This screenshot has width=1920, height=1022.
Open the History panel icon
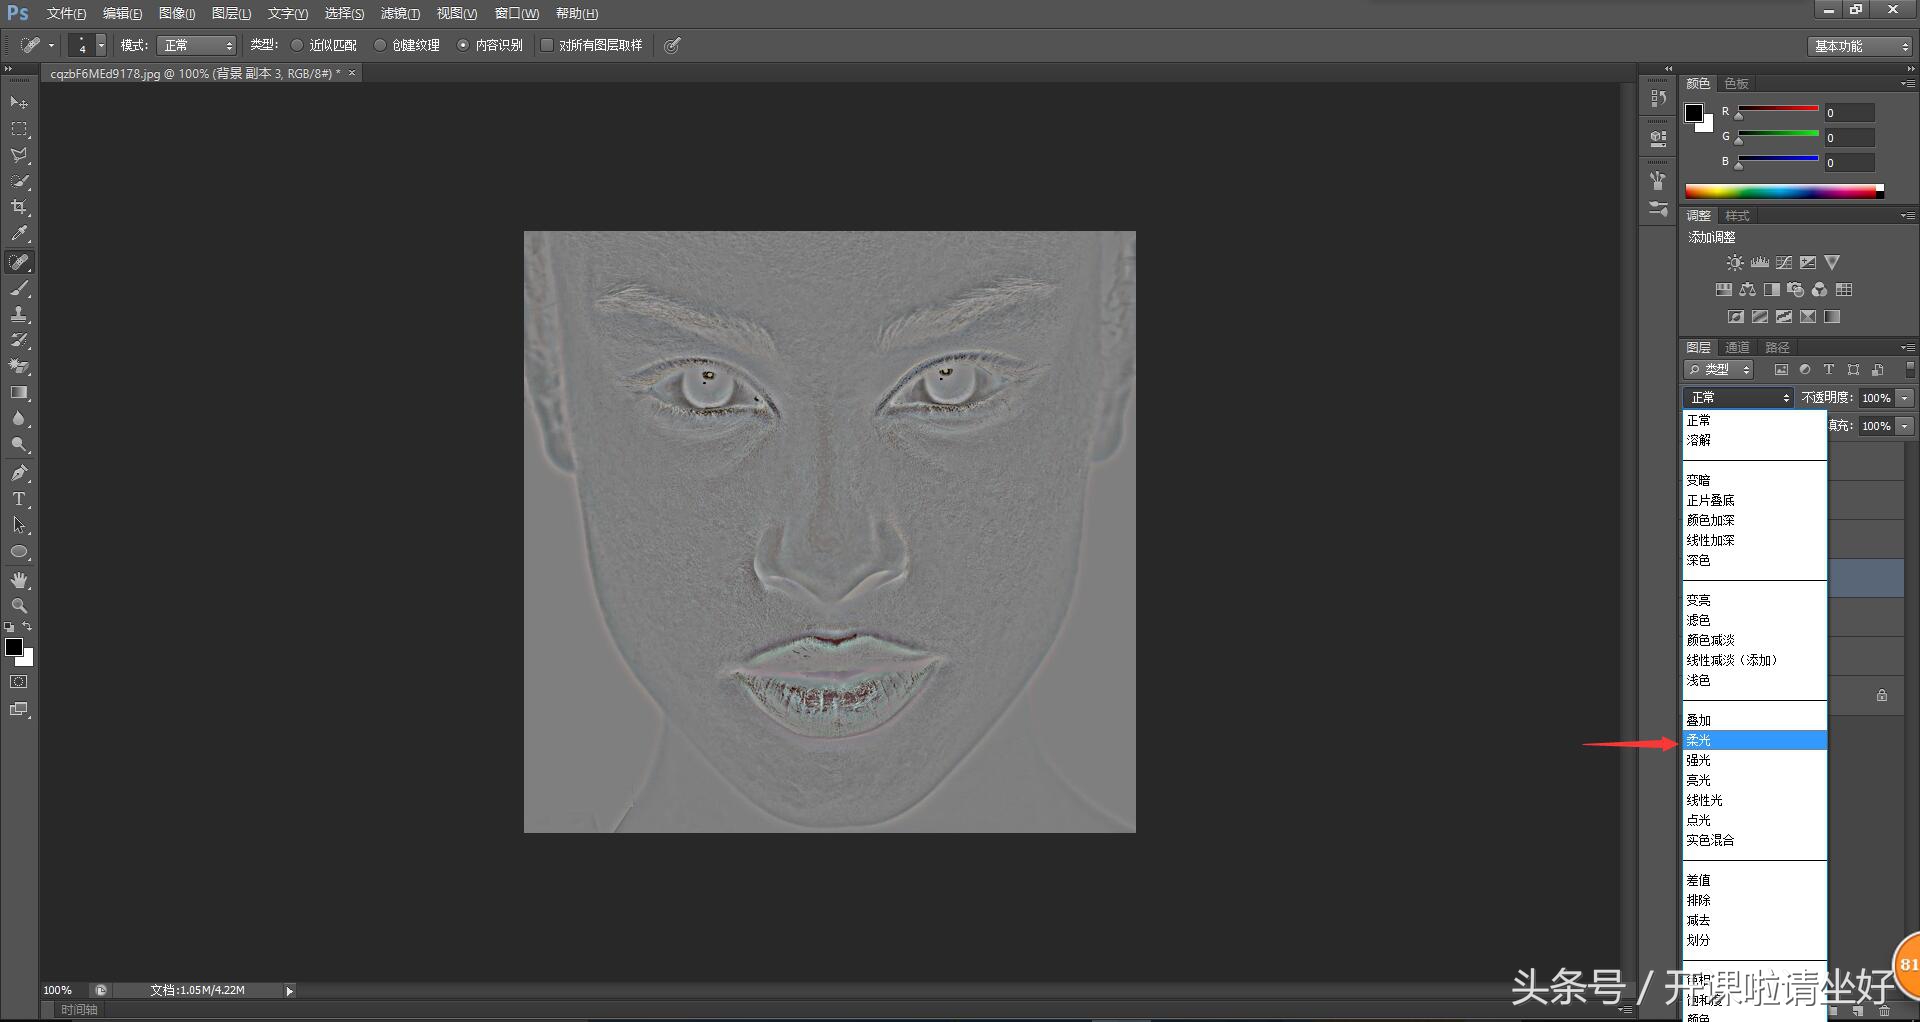point(1659,98)
